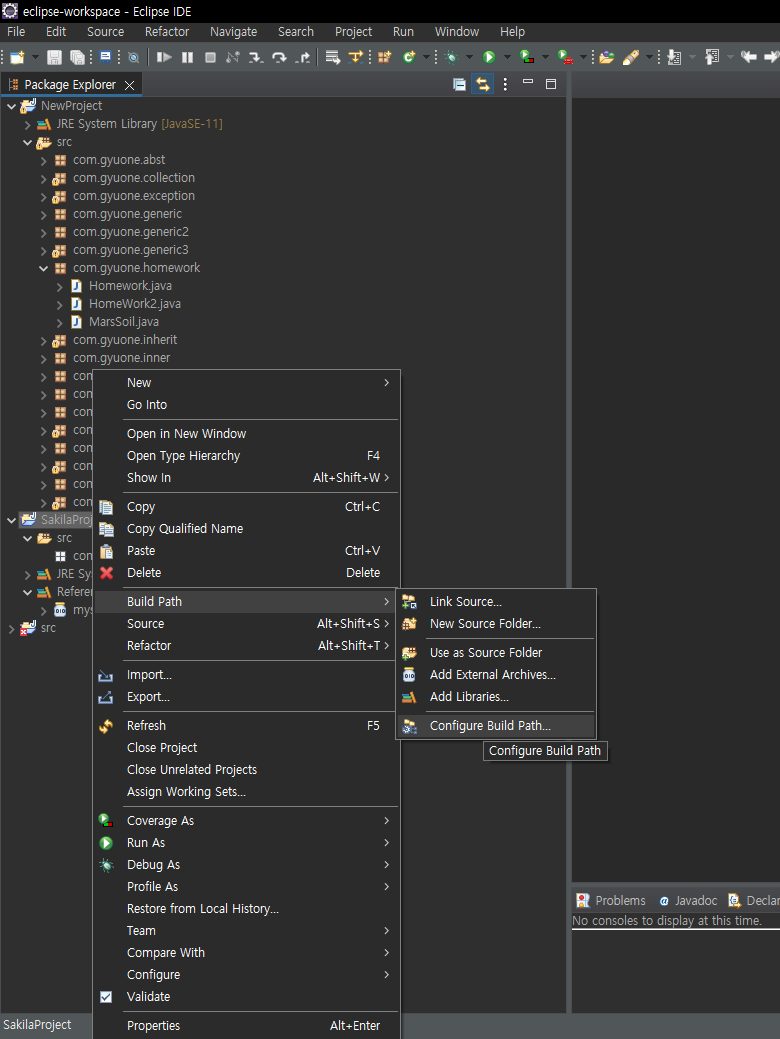780x1039 pixels.
Task: Click Assign Working Sets in context menu
Action: [247, 792]
